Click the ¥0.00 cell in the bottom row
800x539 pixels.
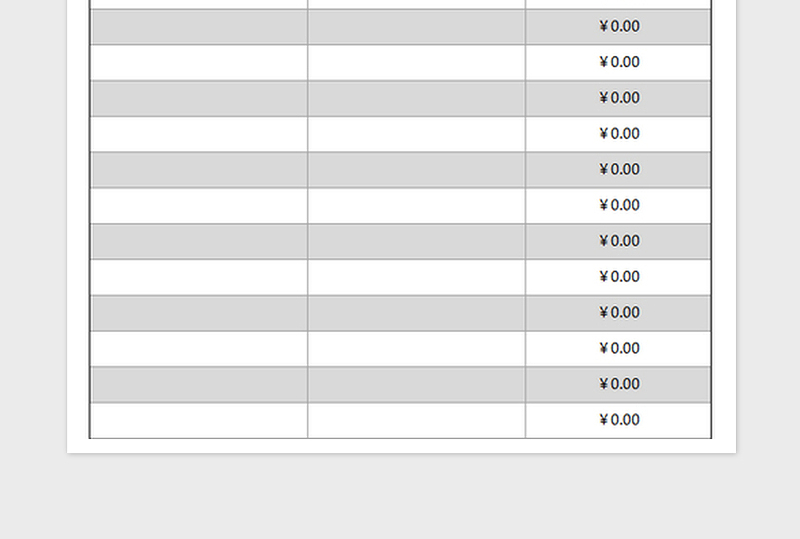618,420
